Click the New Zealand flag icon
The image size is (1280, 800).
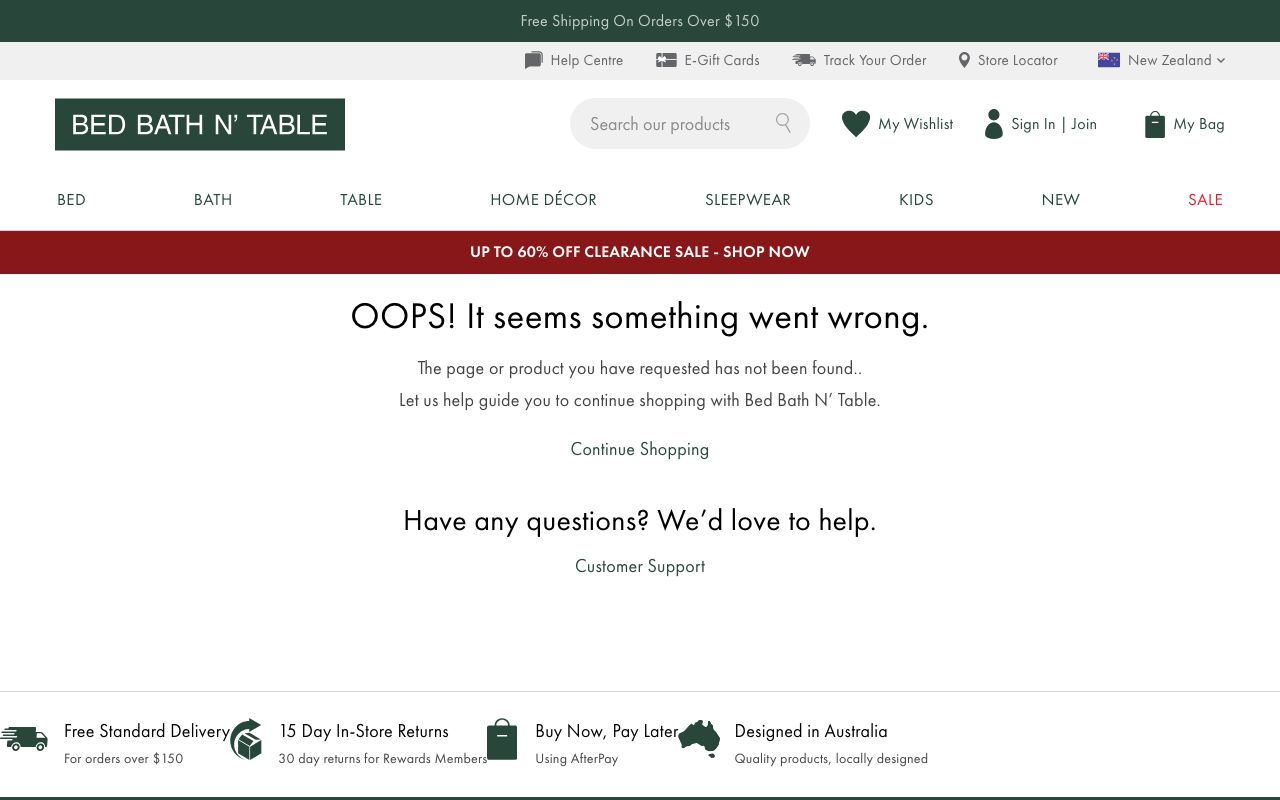coord(1109,60)
